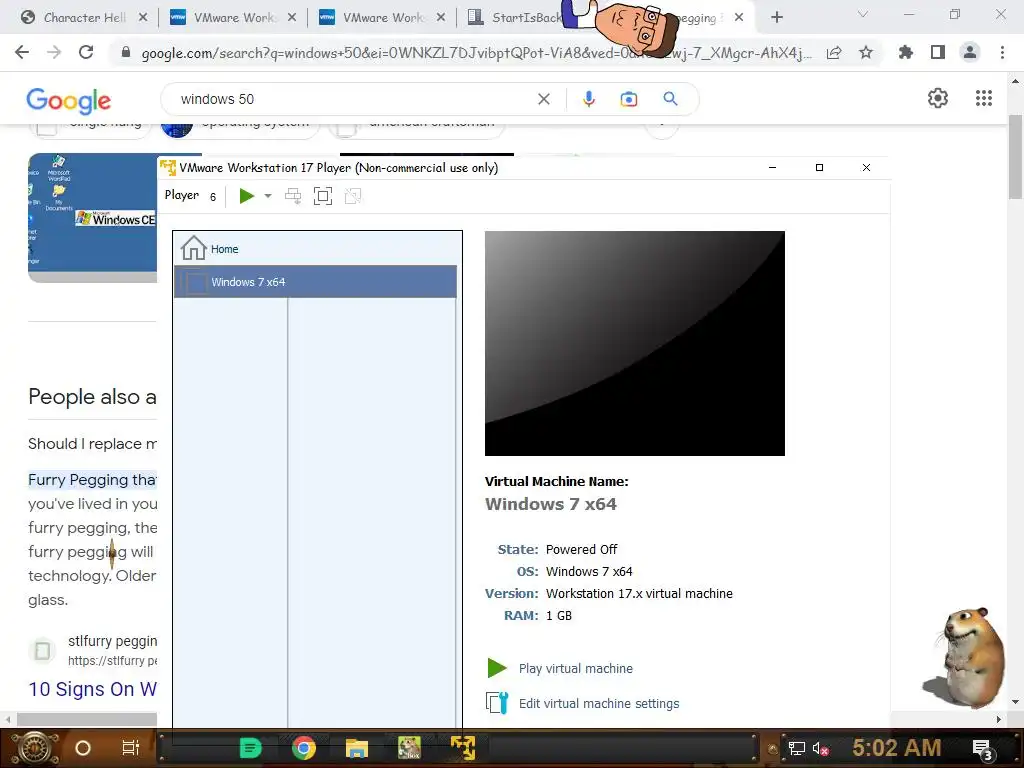The image size is (1024, 768).
Task: Open the Chrome profile avatar
Action: [x=970, y=52]
